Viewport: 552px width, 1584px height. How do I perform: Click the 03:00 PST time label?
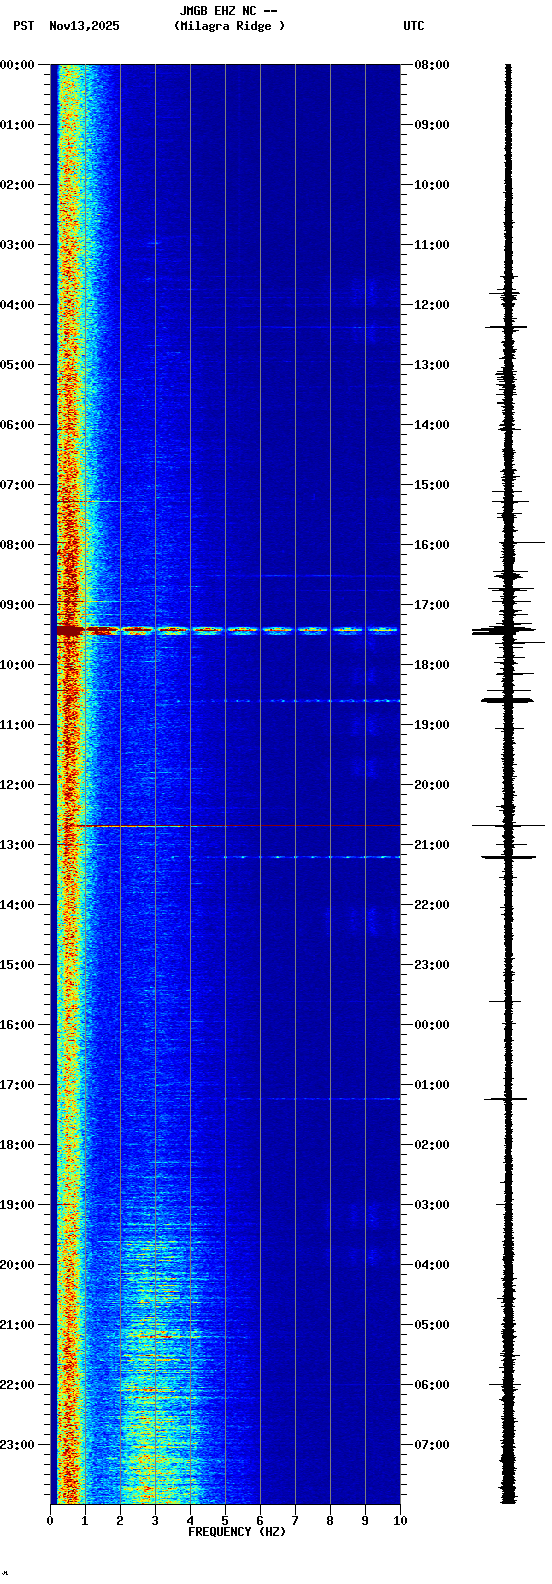pos(19,245)
